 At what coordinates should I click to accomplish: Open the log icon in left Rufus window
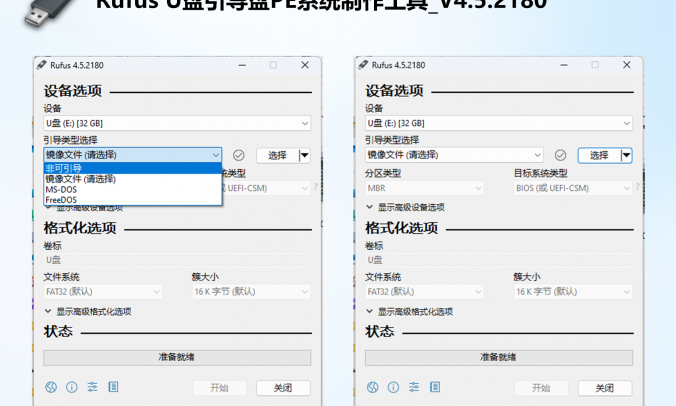click(x=113, y=387)
